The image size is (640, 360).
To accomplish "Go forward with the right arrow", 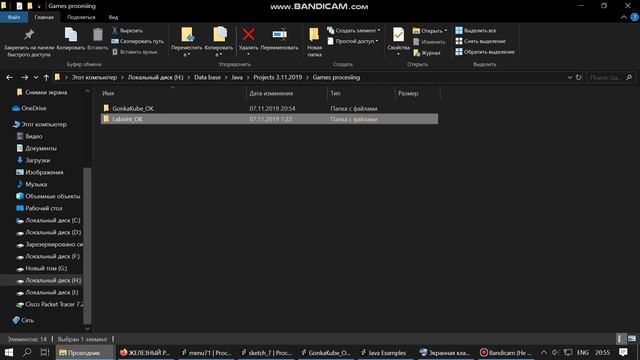I will coord(24,77).
